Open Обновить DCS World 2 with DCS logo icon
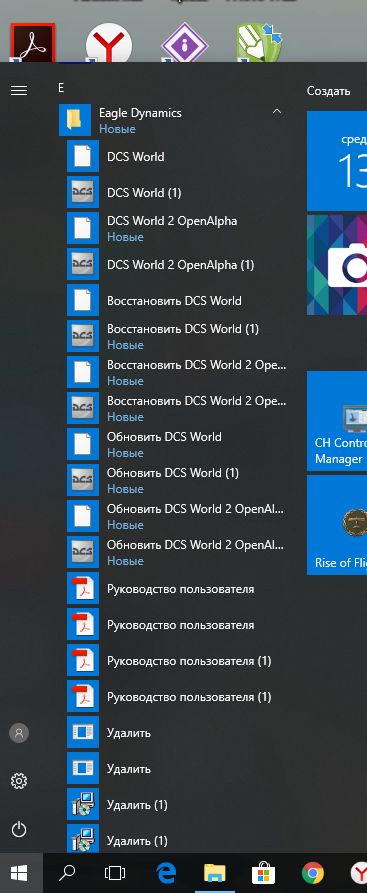This screenshot has width=367, height=893. (177, 551)
